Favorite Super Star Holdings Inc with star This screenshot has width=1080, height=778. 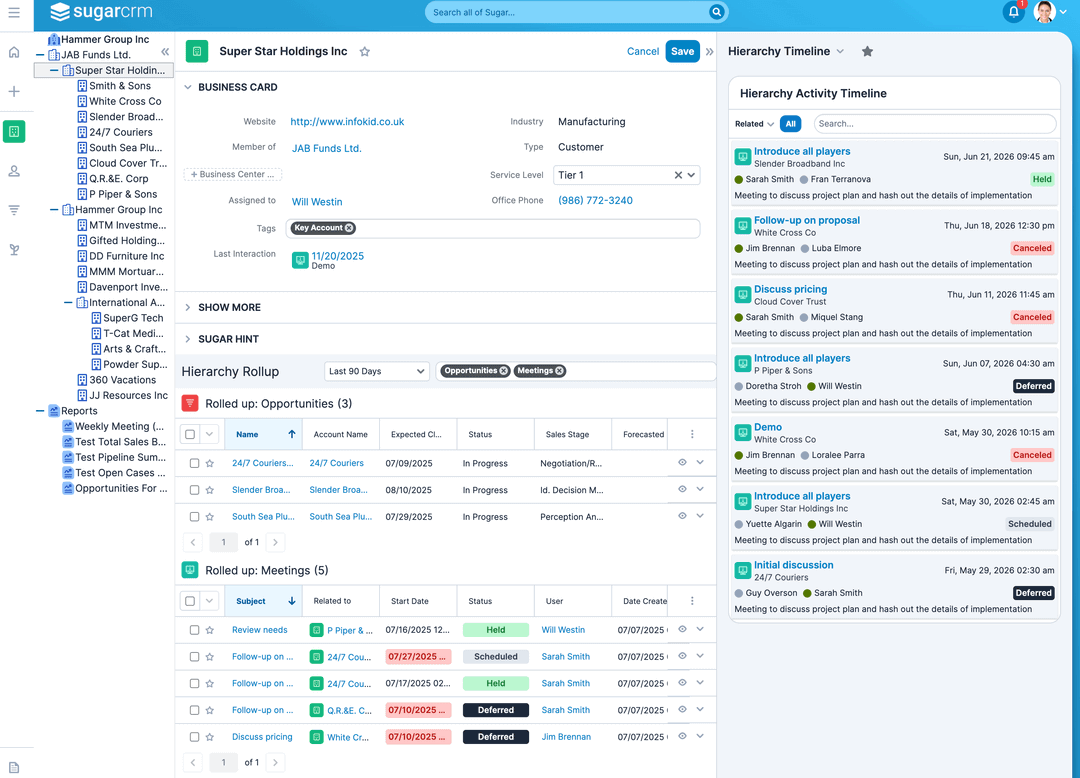click(x=365, y=52)
